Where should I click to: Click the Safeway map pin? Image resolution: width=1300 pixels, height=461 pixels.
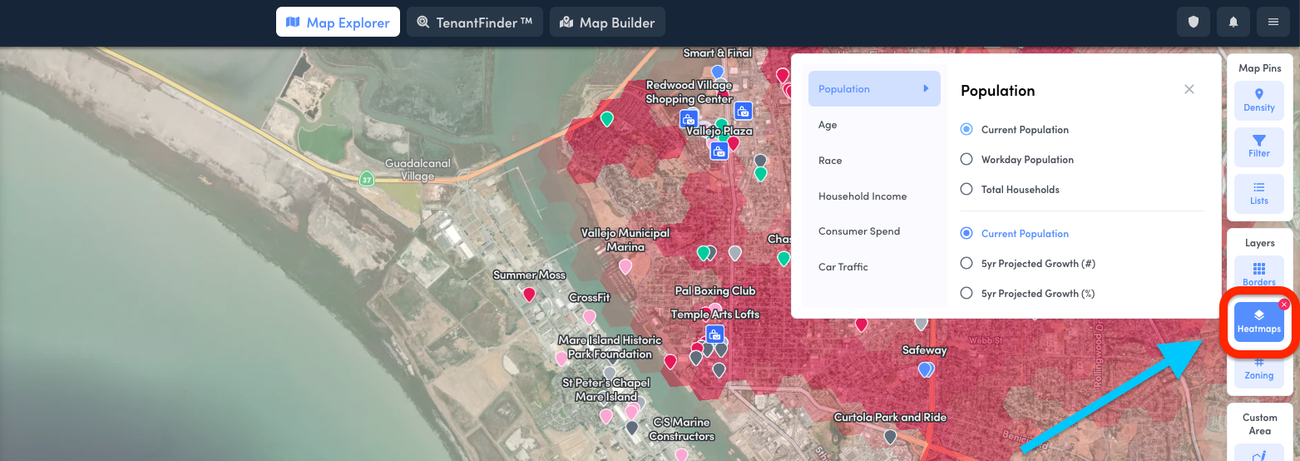tap(925, 369)
